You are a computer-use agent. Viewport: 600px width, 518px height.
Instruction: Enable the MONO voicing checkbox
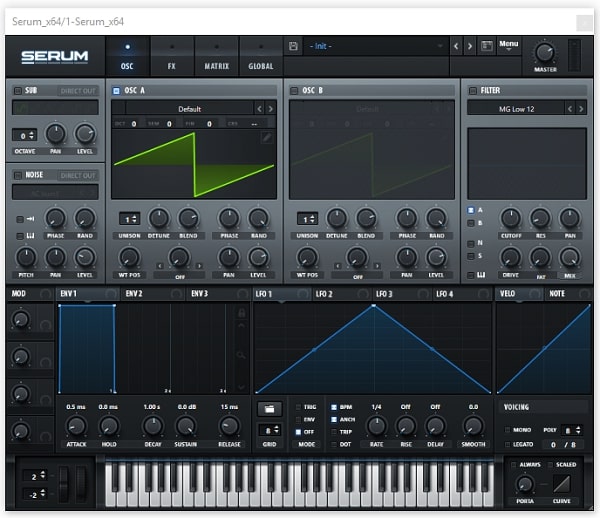507,430
